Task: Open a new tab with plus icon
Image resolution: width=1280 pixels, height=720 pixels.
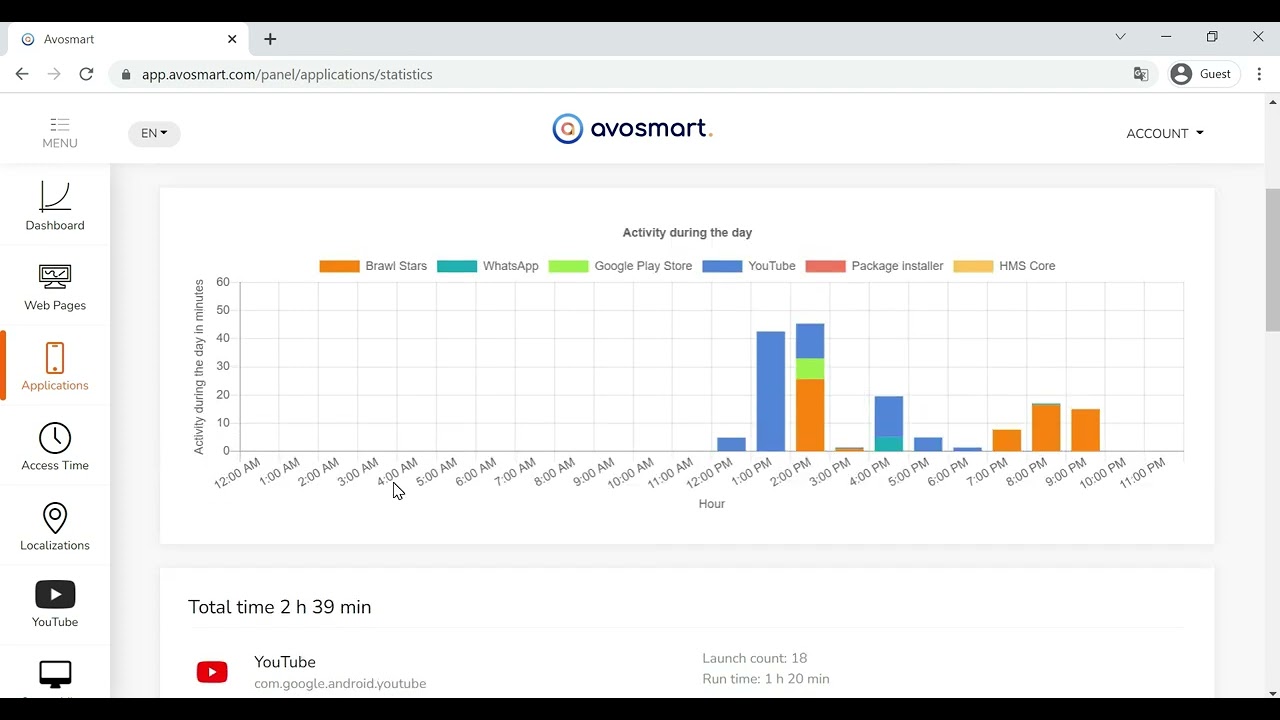Action: (270, 39)
